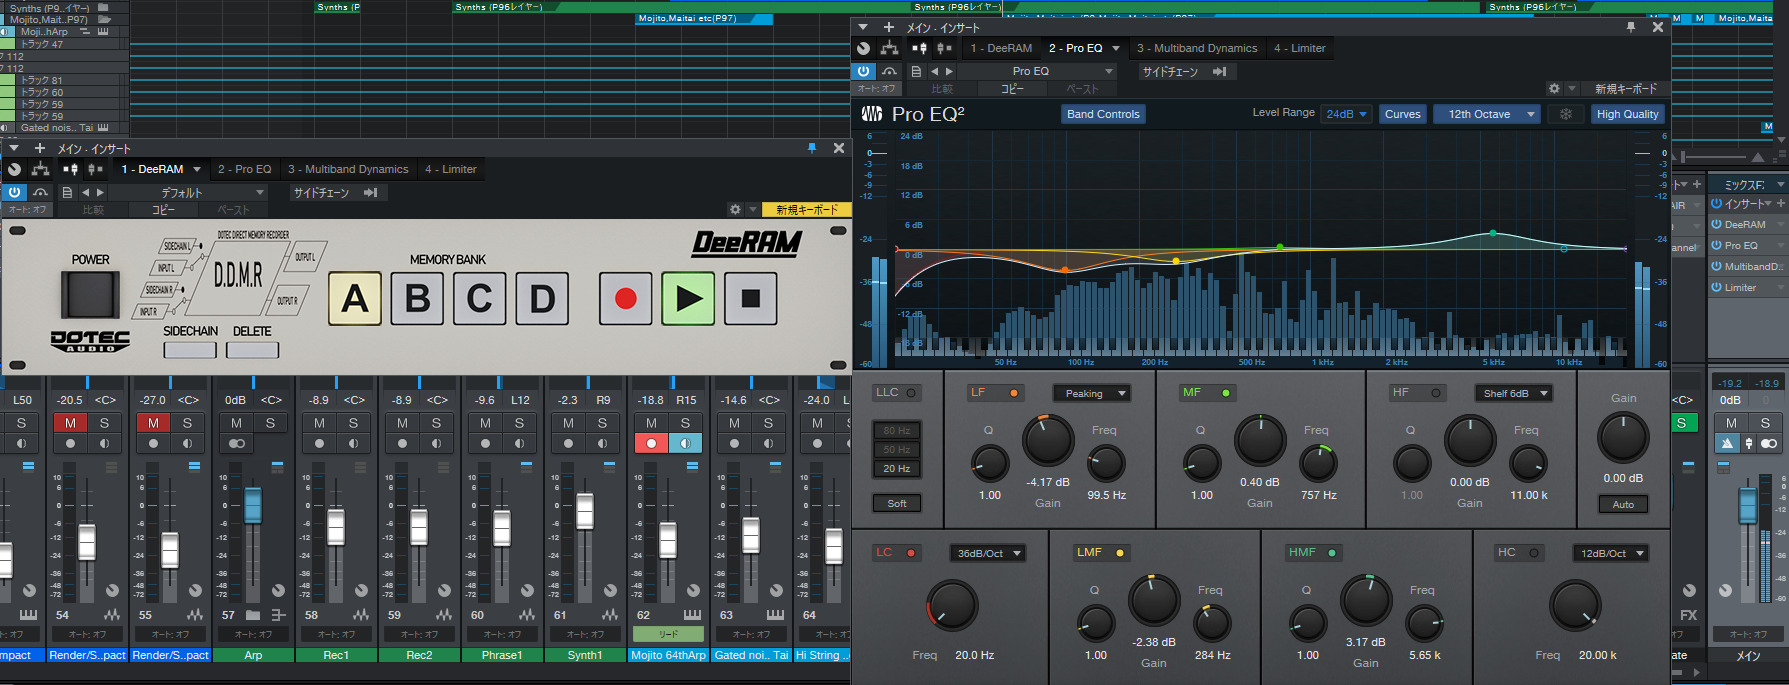Open the 12th Octave spectrum dropdown
The height and width of the screenshot is (685, 1789).
pyautogui.click(x=1487, y=114)
